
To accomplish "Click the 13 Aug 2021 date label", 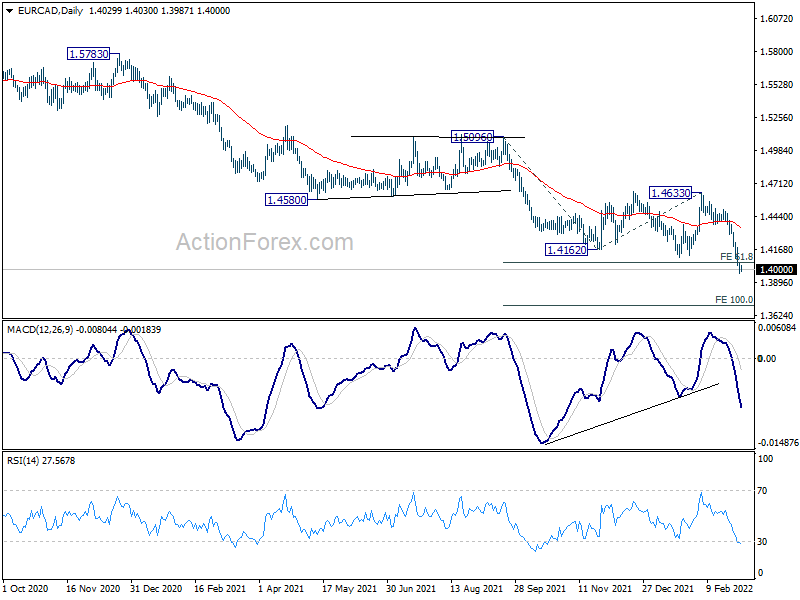I will coord(477,588).
